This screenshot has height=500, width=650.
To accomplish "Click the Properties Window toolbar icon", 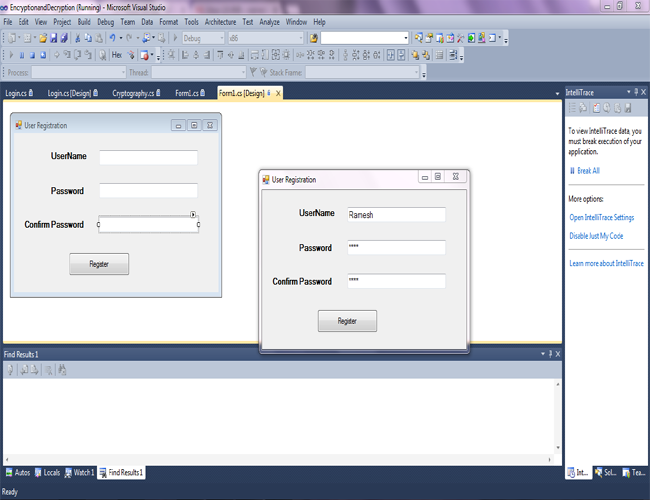I will [429, 38].
